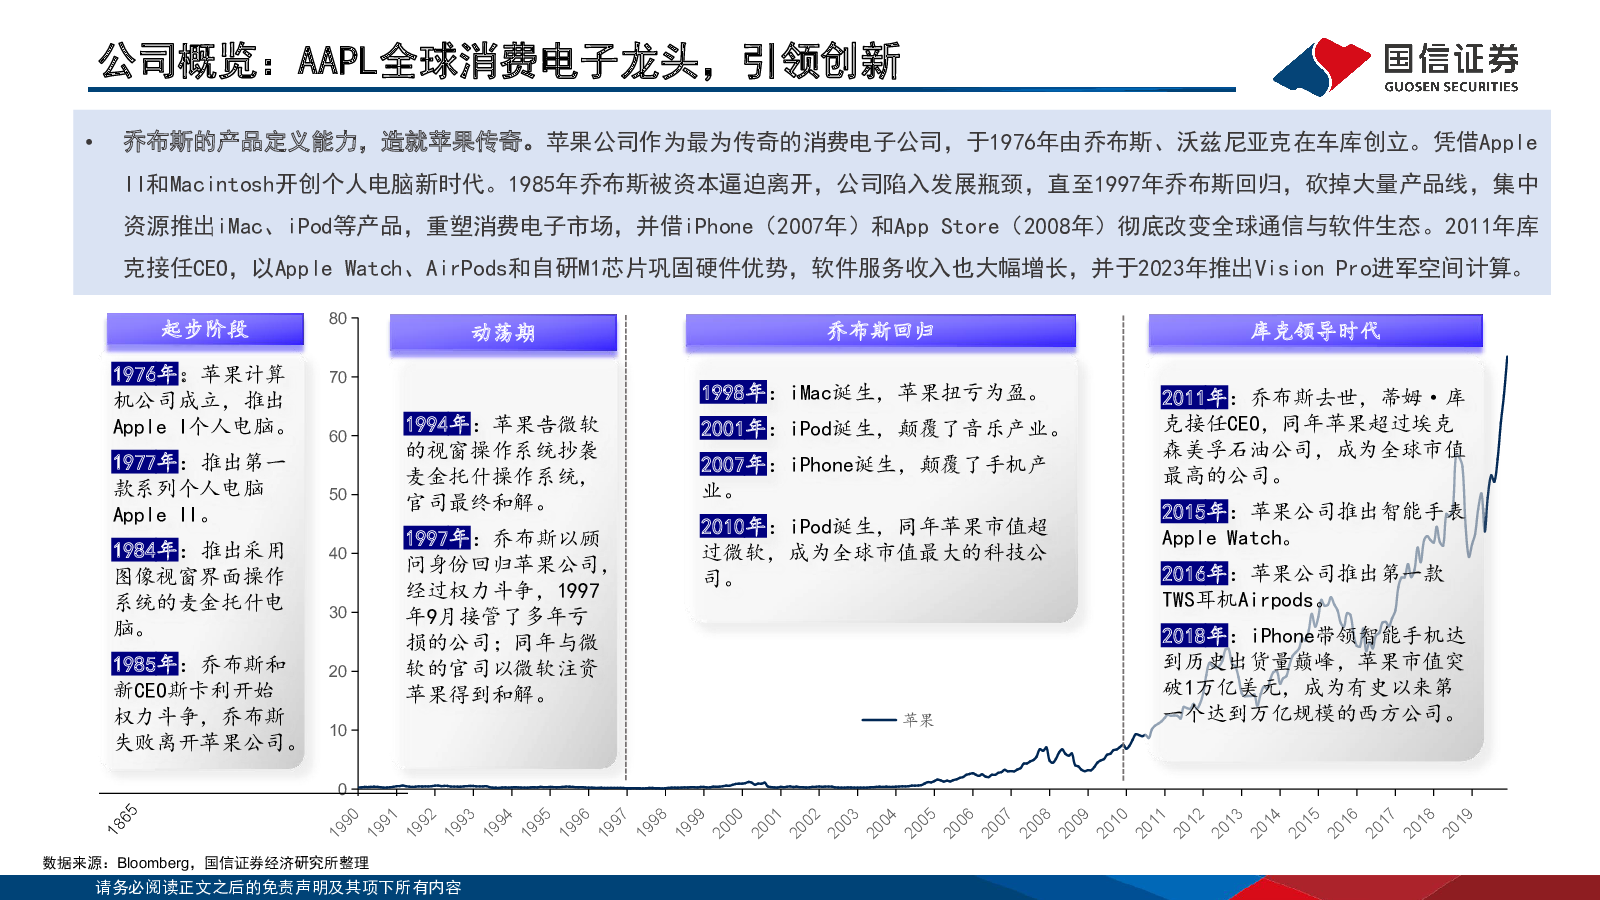This screenshot has height=900, width=1600.
Task: Click the bold phrase 乔布斯的产品定义能力
Action: point(241,142)
